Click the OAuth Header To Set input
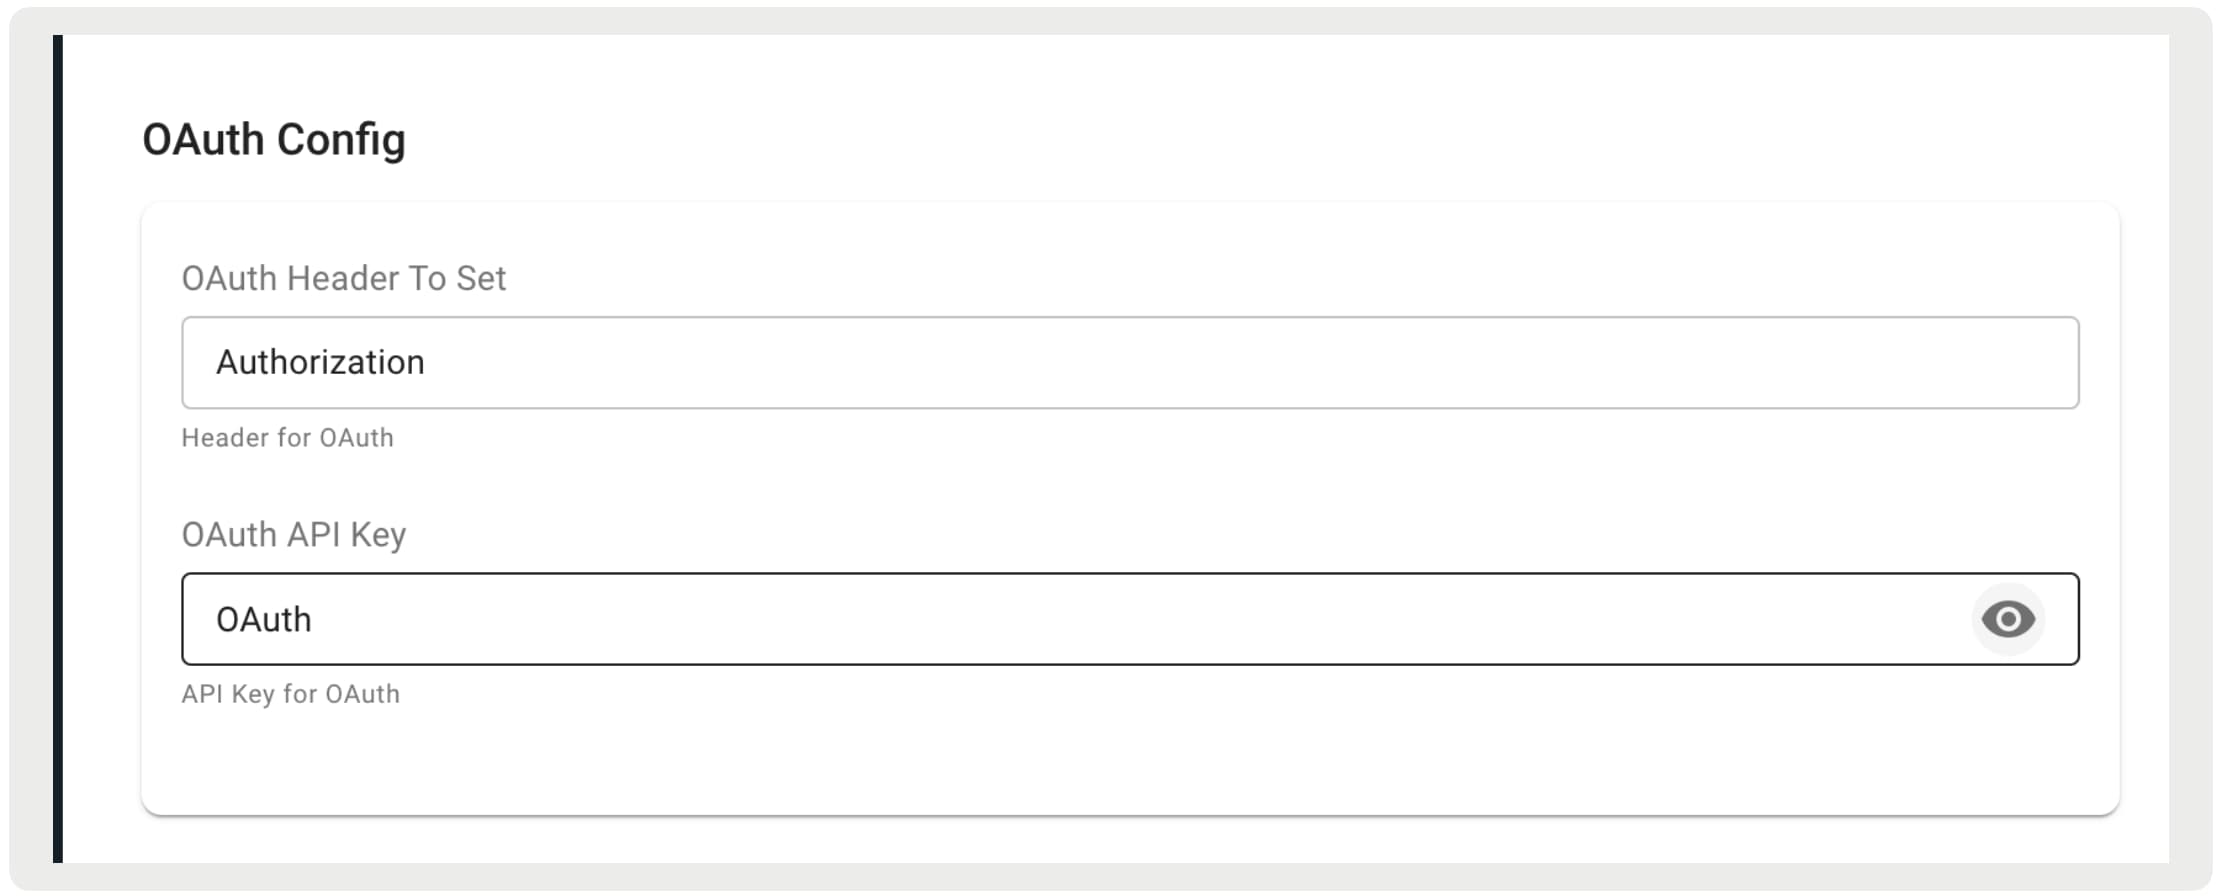The height and width of the screenshot is (896, 2220). 1130,363
